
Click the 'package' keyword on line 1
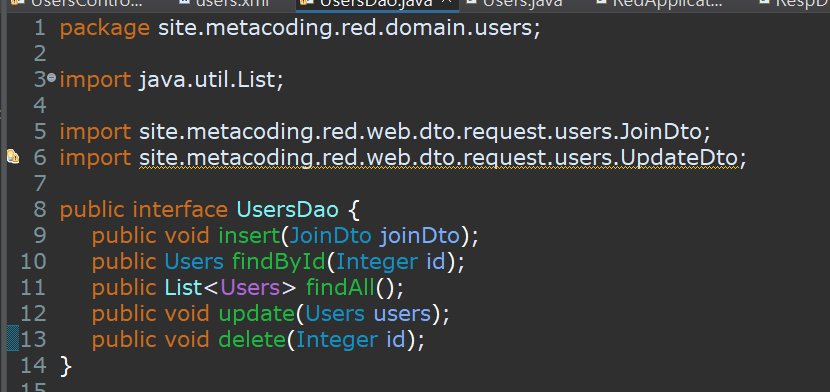point(105,28)
